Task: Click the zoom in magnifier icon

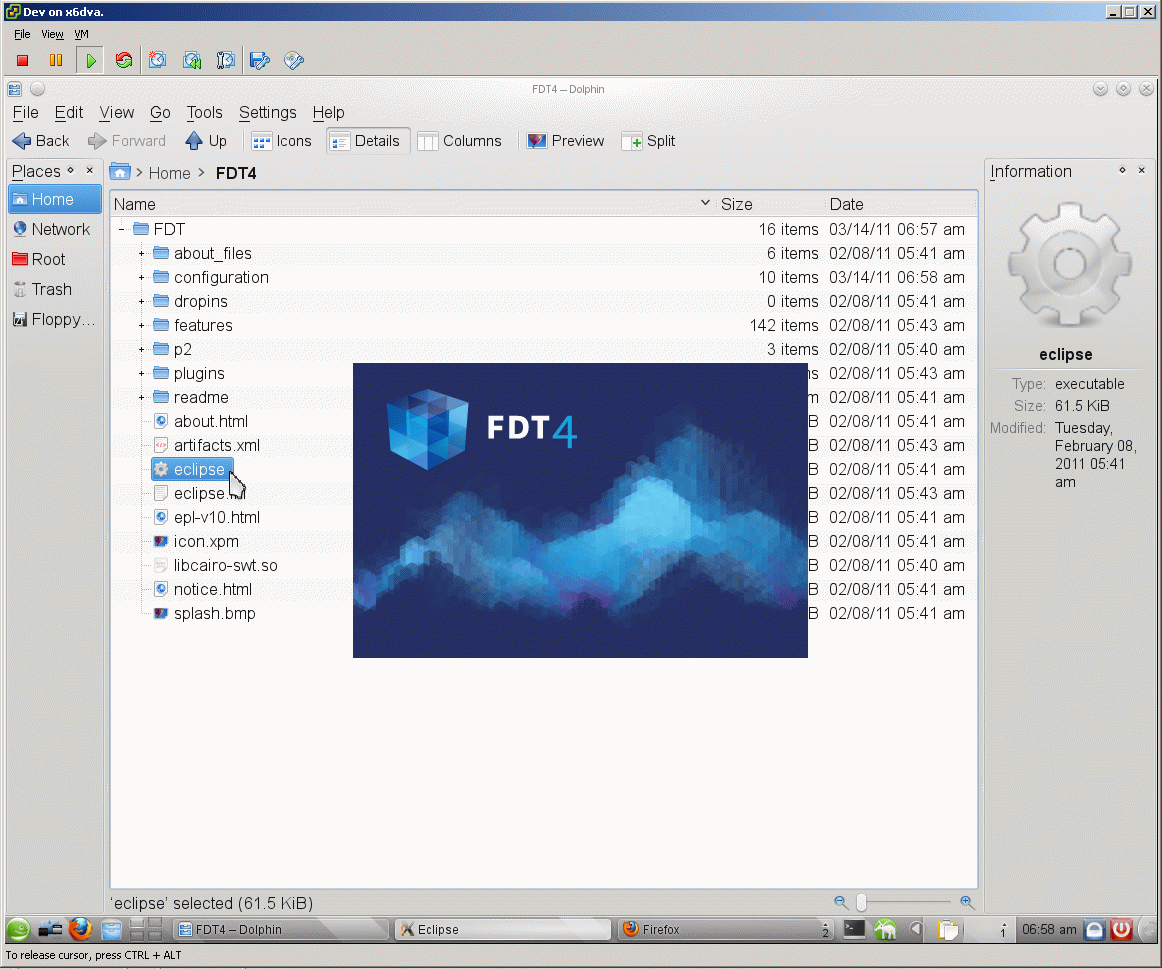Action: [967, 902]
